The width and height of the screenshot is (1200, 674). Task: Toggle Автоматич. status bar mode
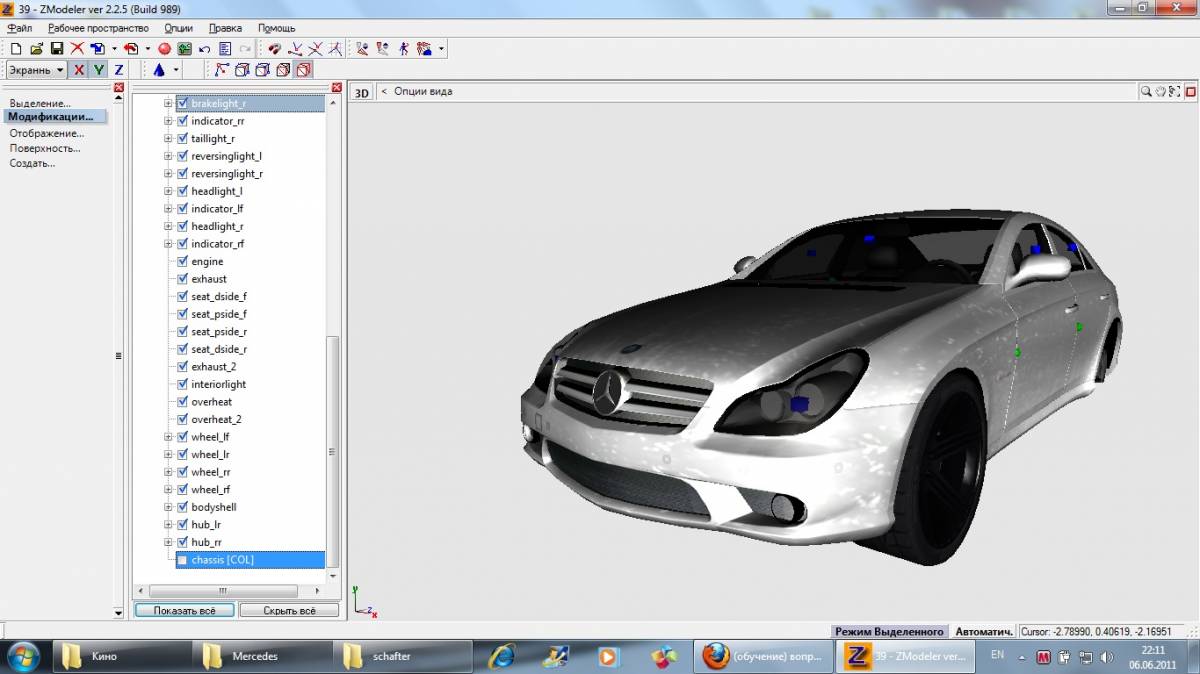click(984, 632)
